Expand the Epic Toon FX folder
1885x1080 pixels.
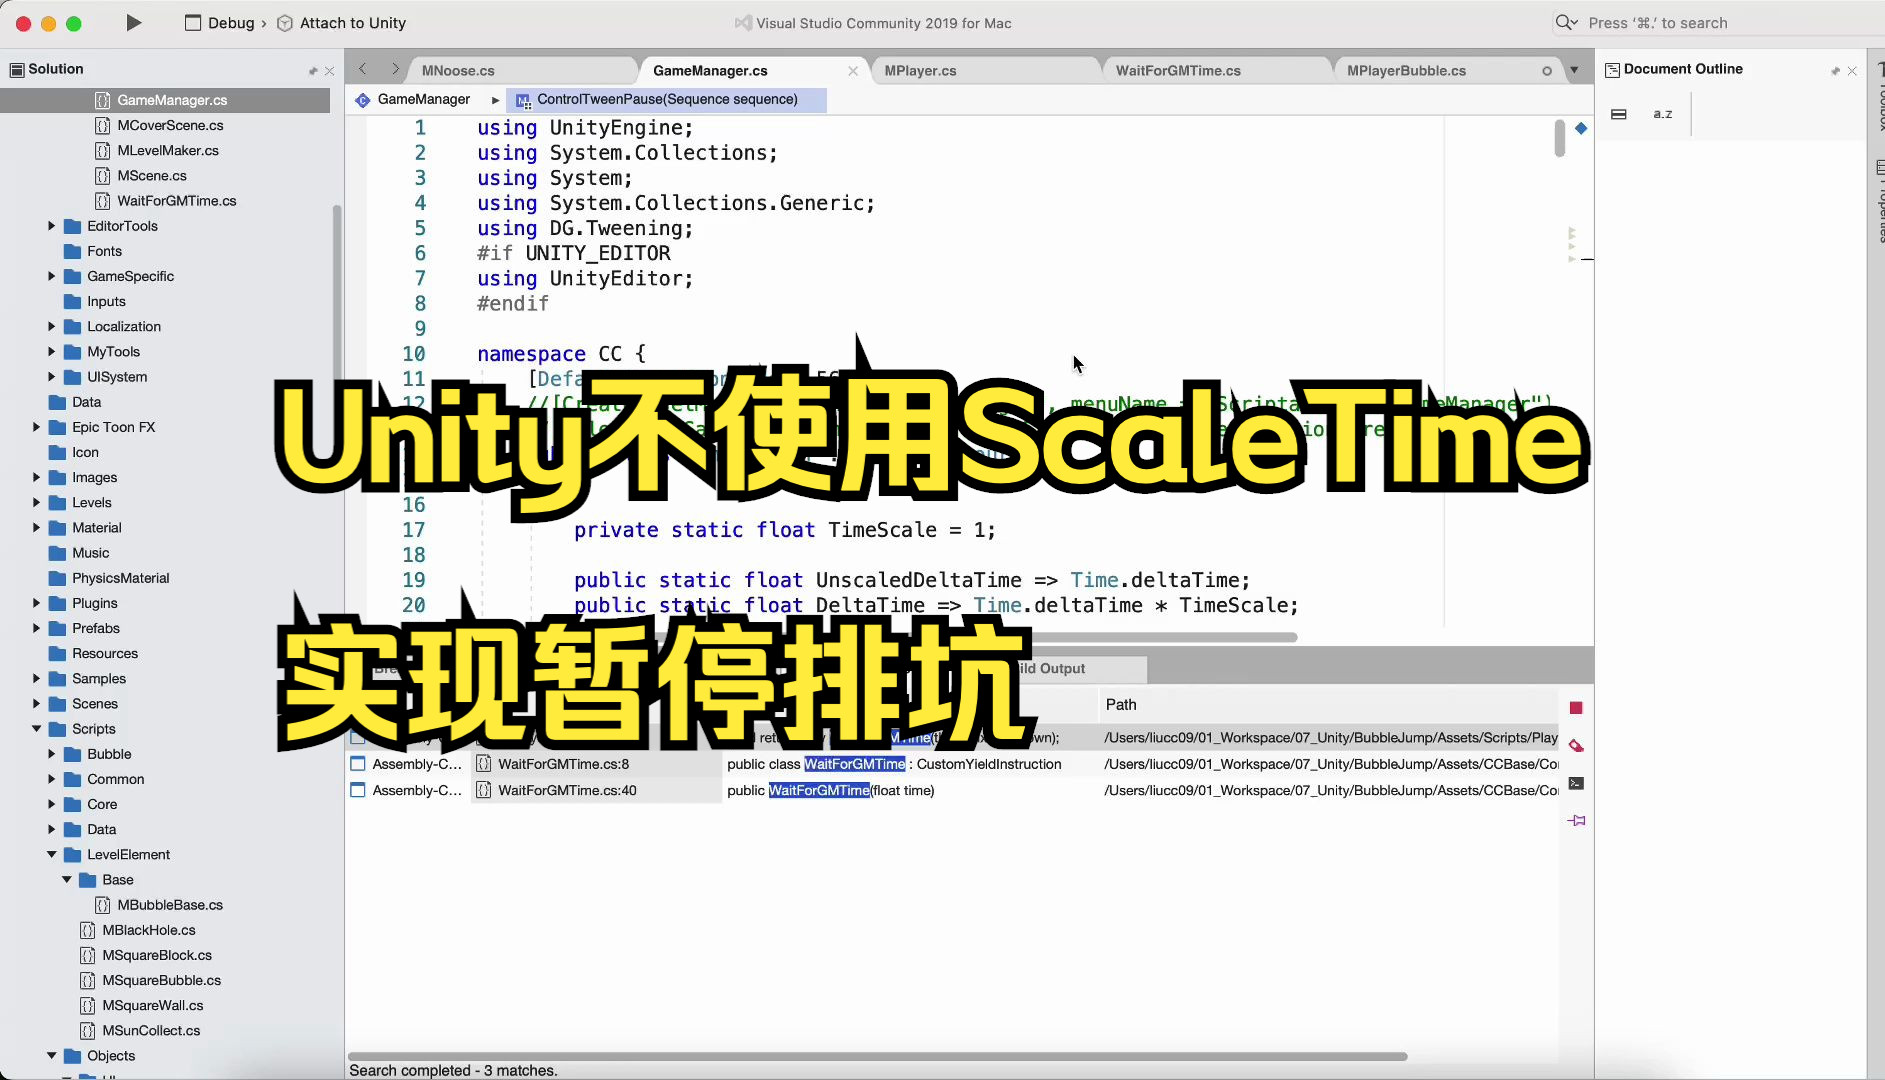[x=36, y=427]
